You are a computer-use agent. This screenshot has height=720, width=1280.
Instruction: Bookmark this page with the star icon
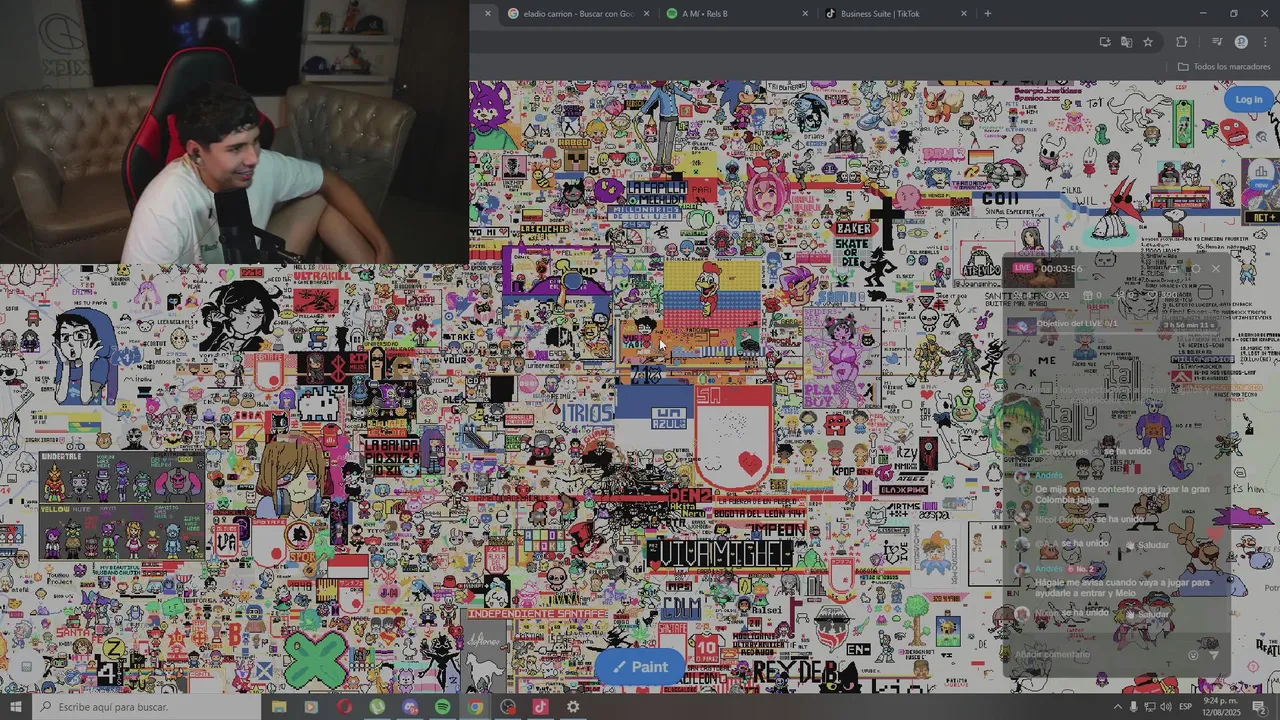tap(1148, 42)
